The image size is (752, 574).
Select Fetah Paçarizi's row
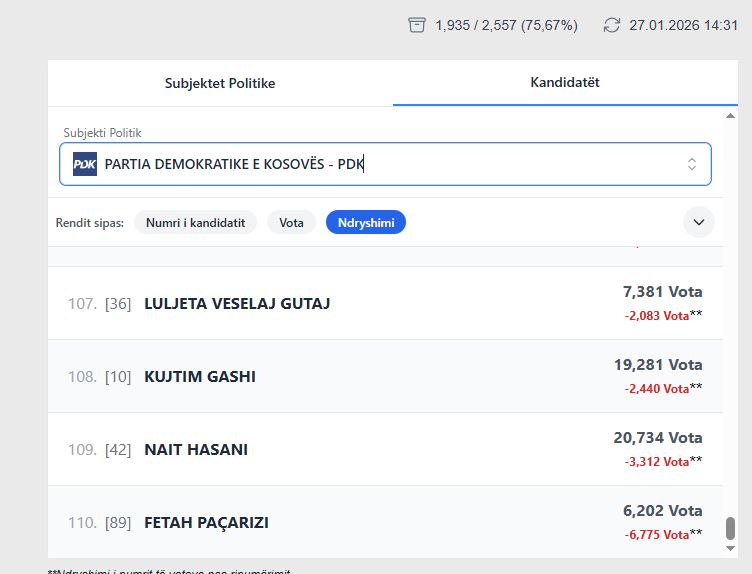[x=206, y=523]
